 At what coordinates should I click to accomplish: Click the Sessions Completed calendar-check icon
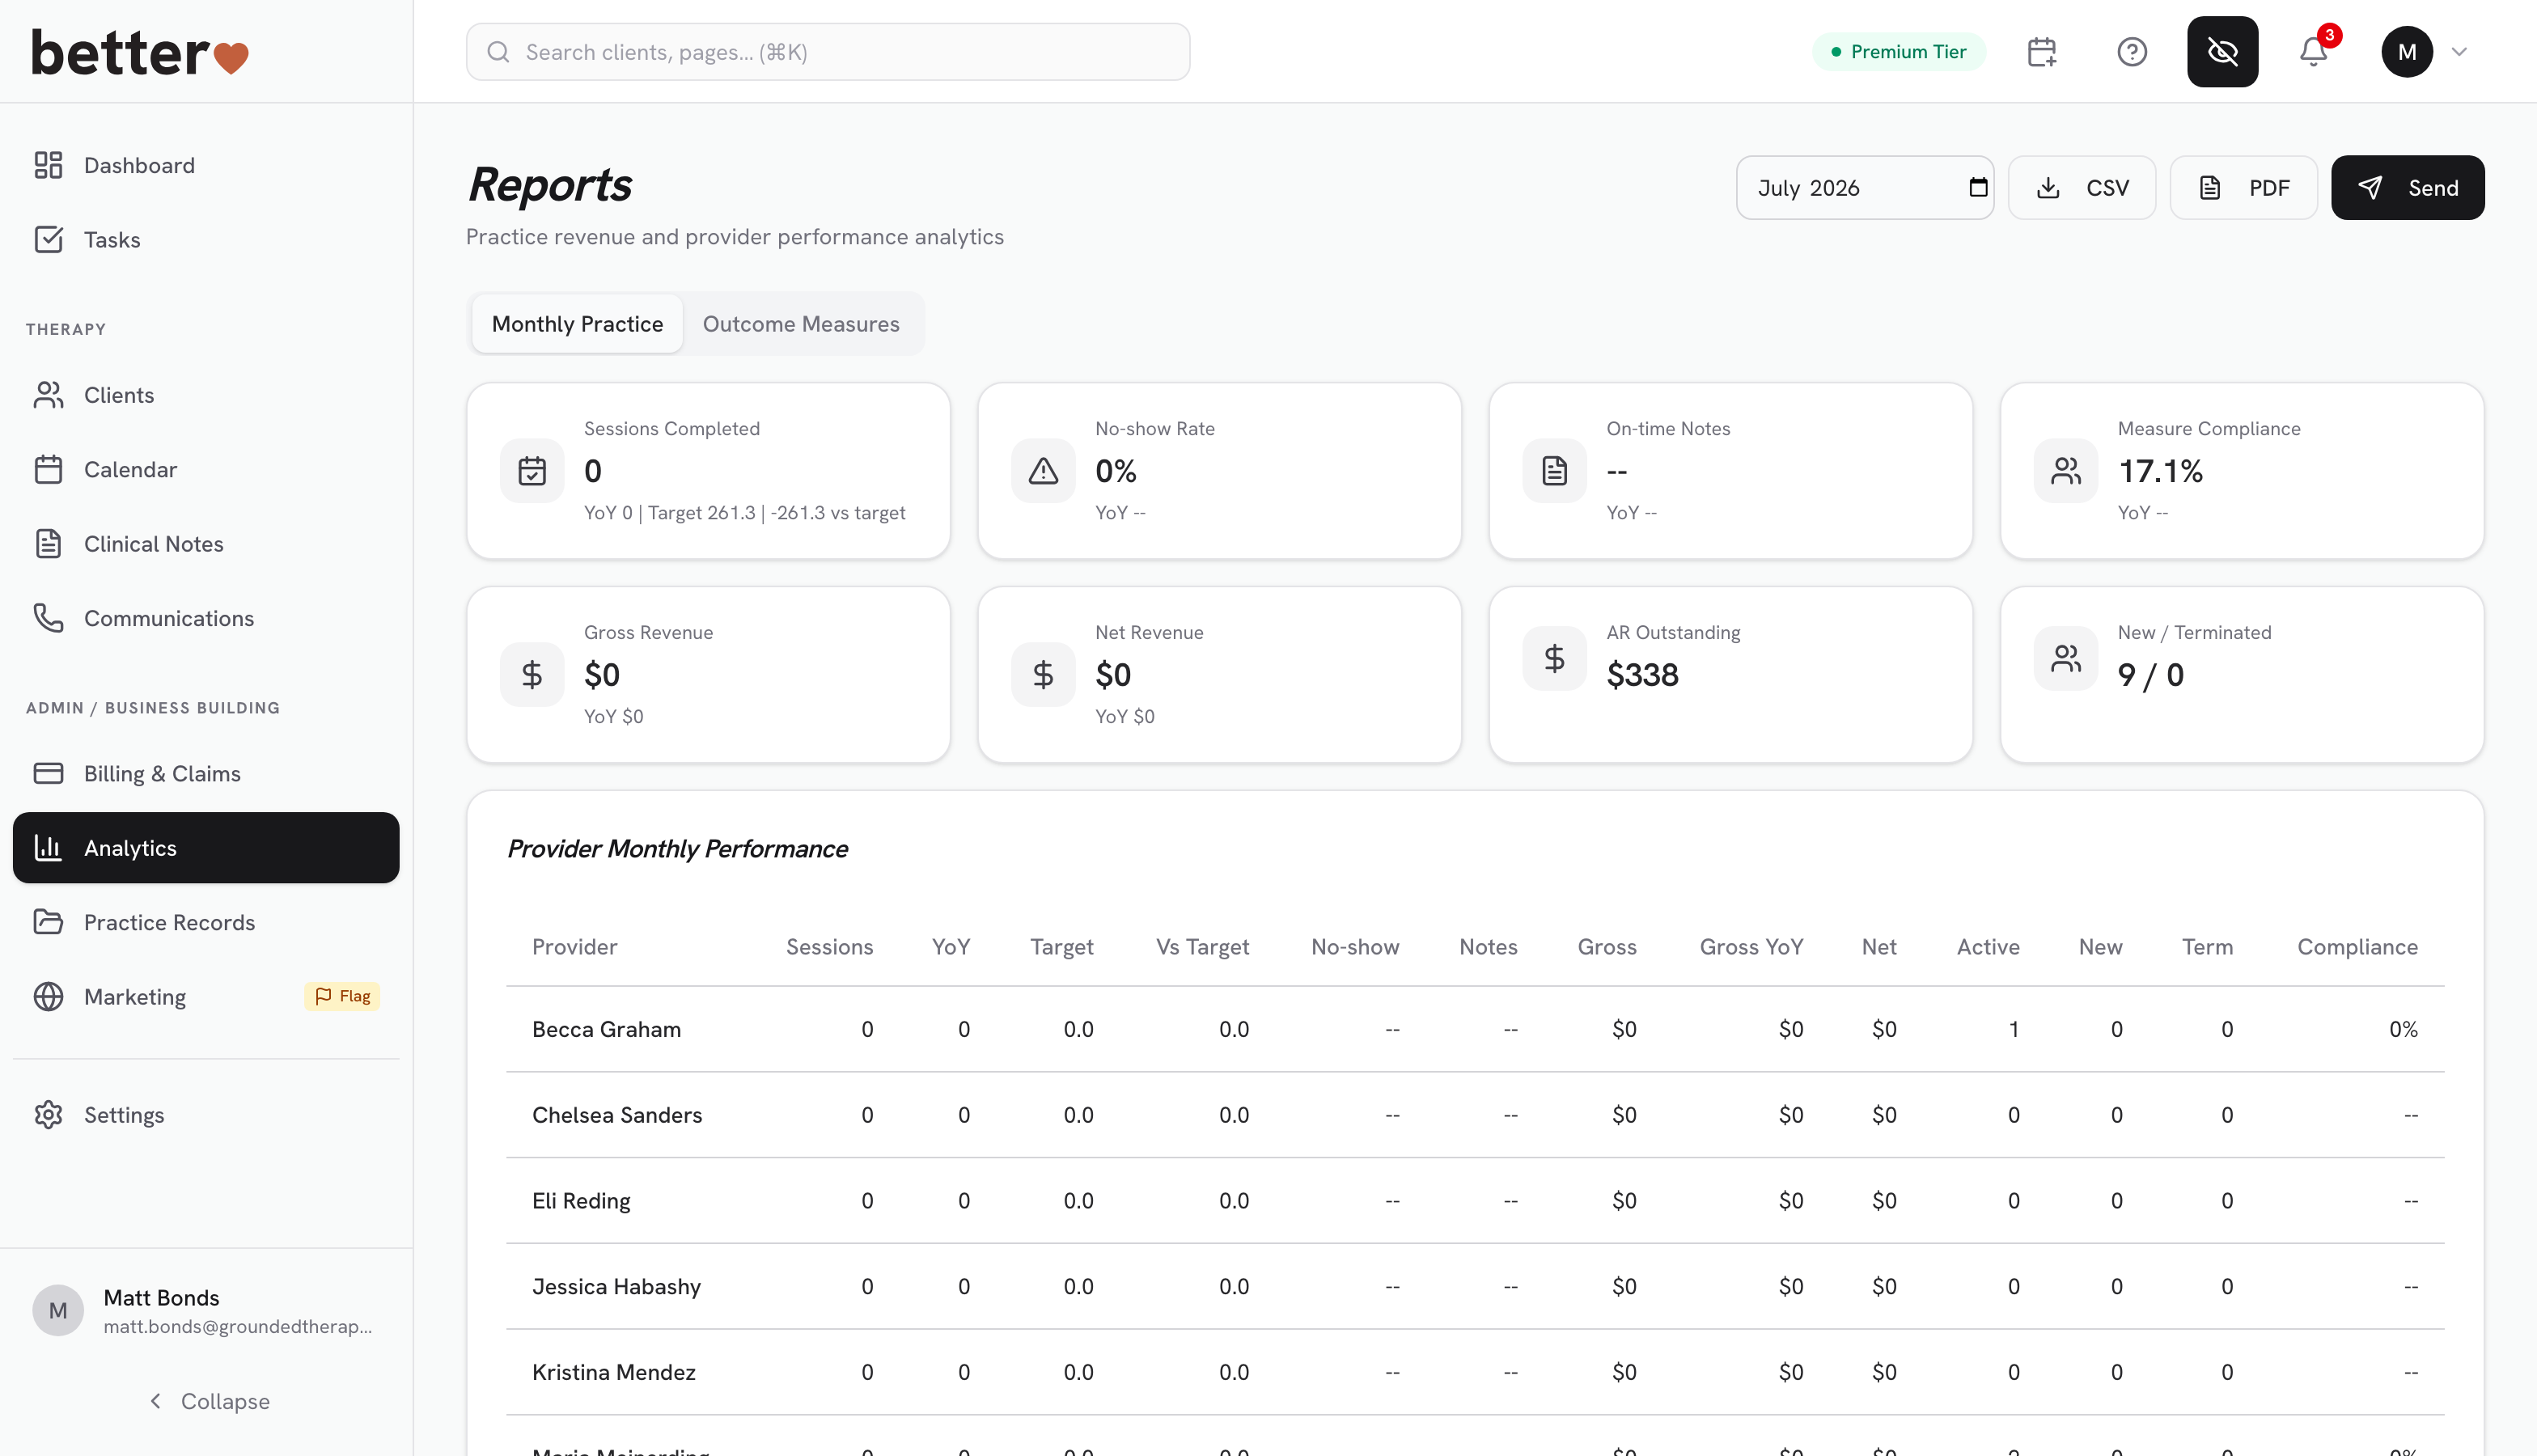(532, 471)
